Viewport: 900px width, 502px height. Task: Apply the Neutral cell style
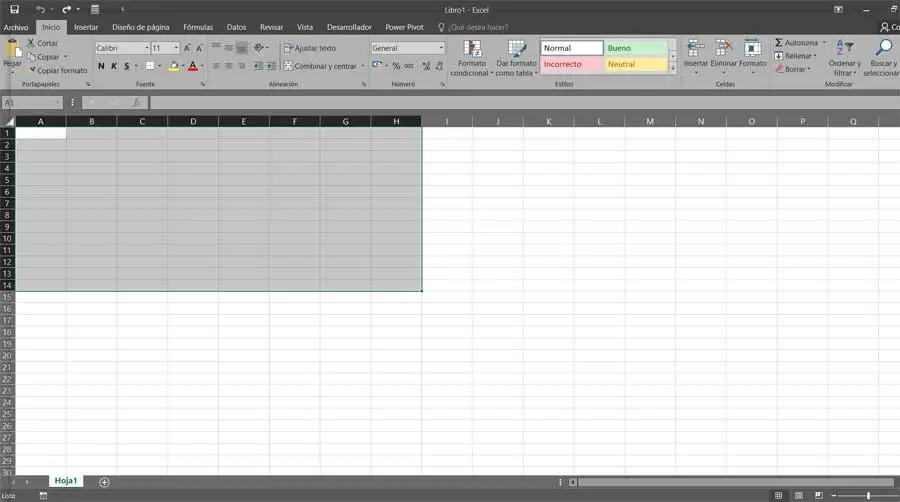point(636,64)
